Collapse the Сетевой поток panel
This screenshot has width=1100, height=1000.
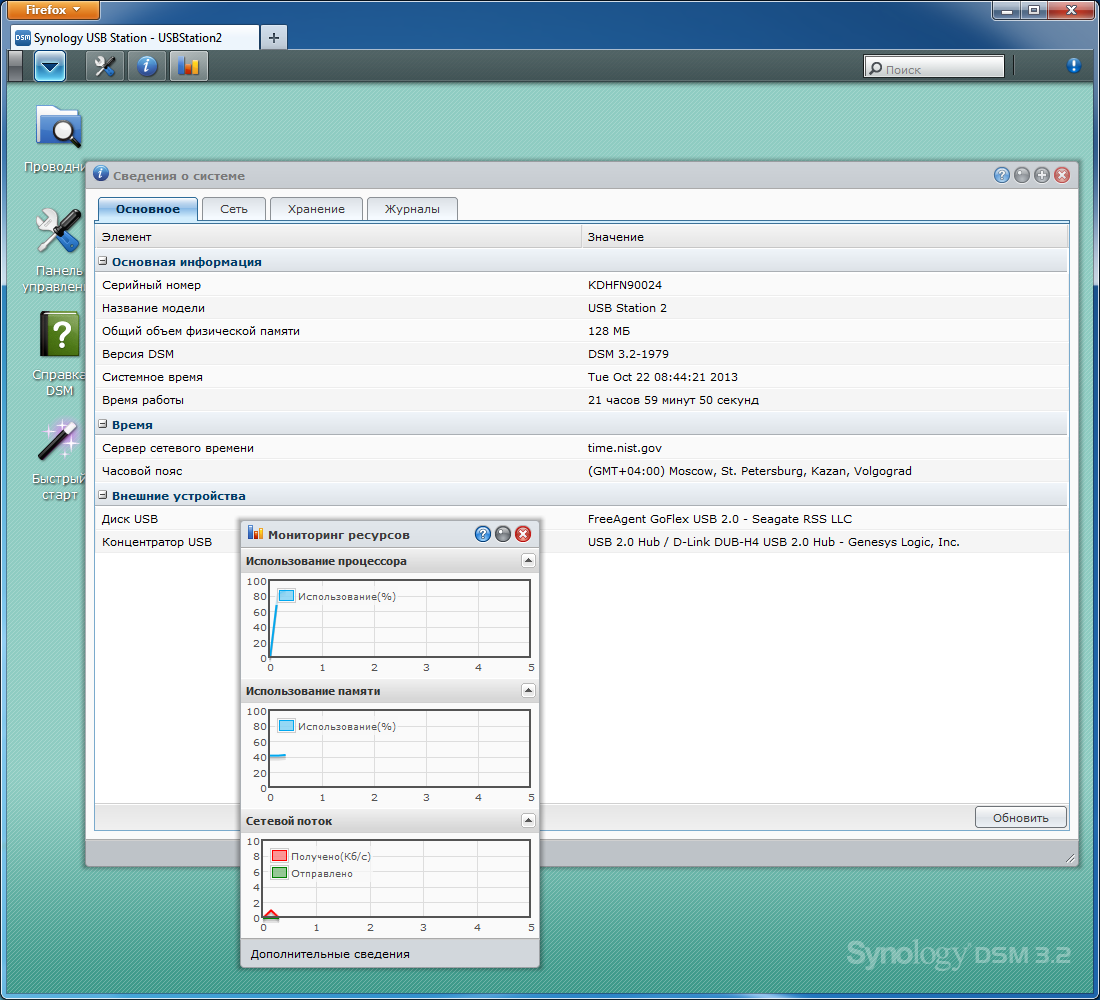click(x=528, y=820)
